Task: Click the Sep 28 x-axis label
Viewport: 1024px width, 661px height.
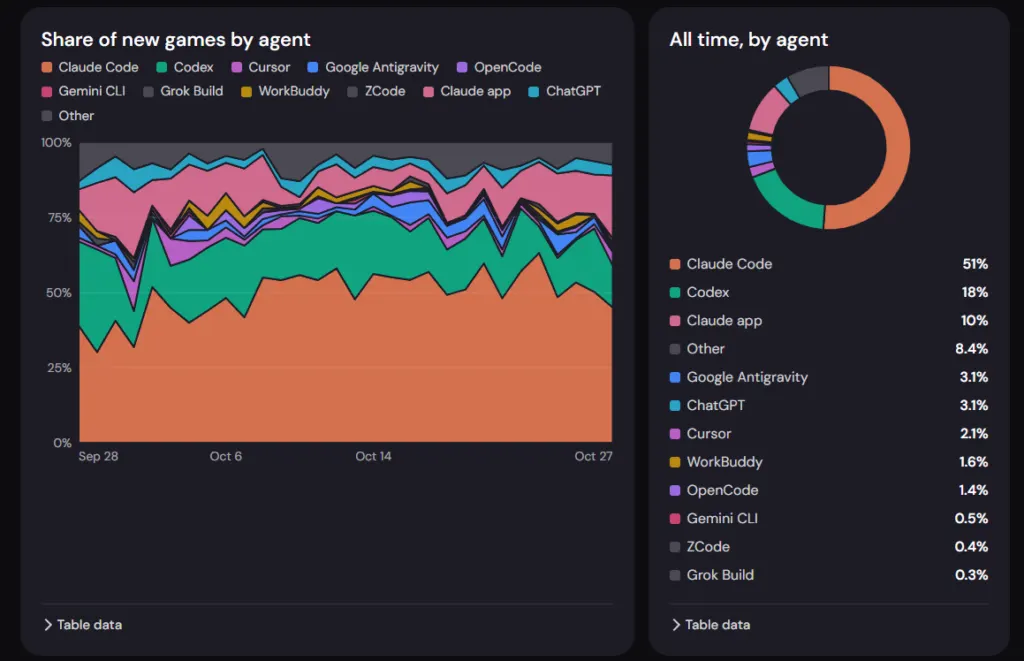Action: (x=99, y=457)
